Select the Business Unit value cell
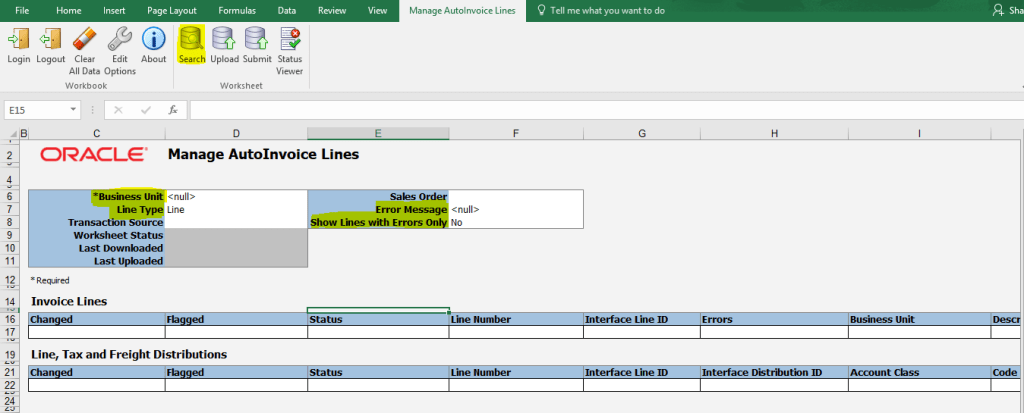 [236, 197]
